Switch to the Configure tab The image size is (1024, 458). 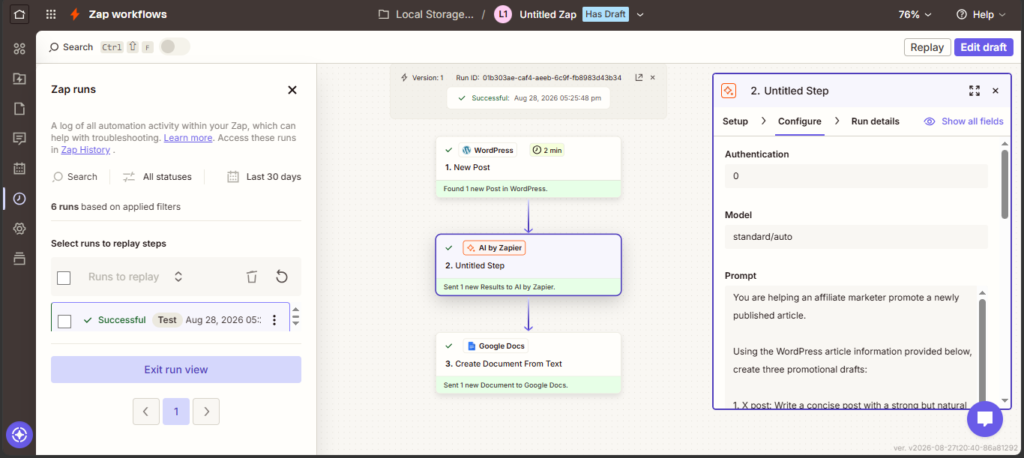(799, 122)
